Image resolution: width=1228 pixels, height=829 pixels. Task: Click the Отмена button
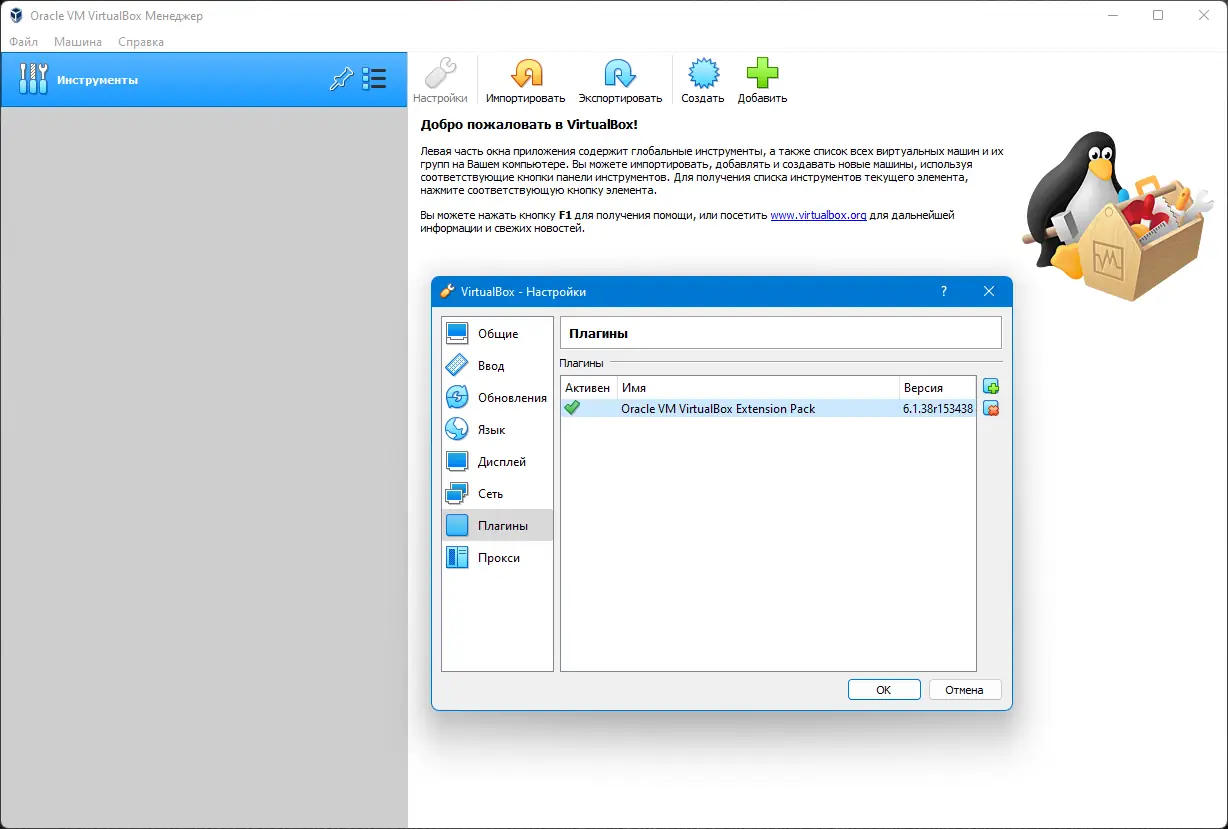click(x=965, y=689)
